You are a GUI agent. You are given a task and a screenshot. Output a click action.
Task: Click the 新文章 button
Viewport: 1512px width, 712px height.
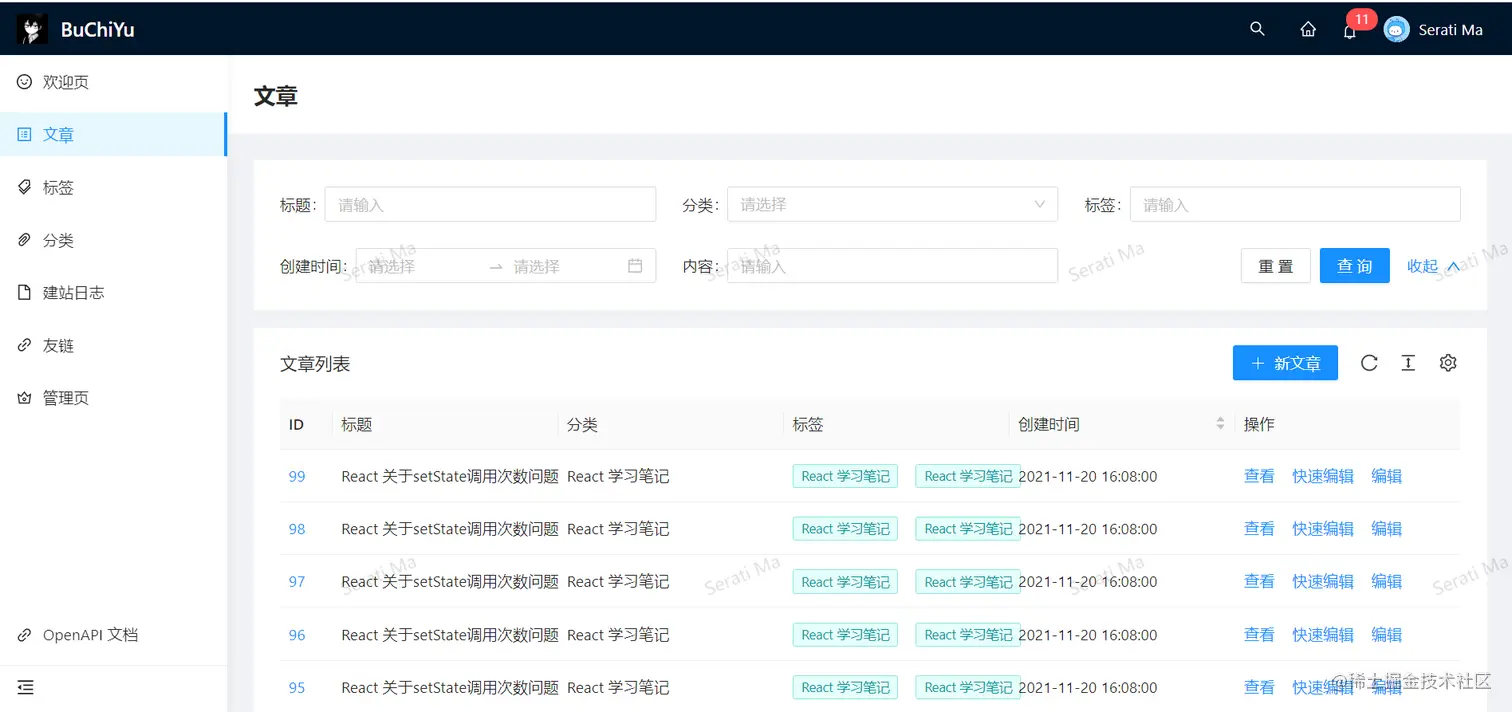tap(1285, 363)
